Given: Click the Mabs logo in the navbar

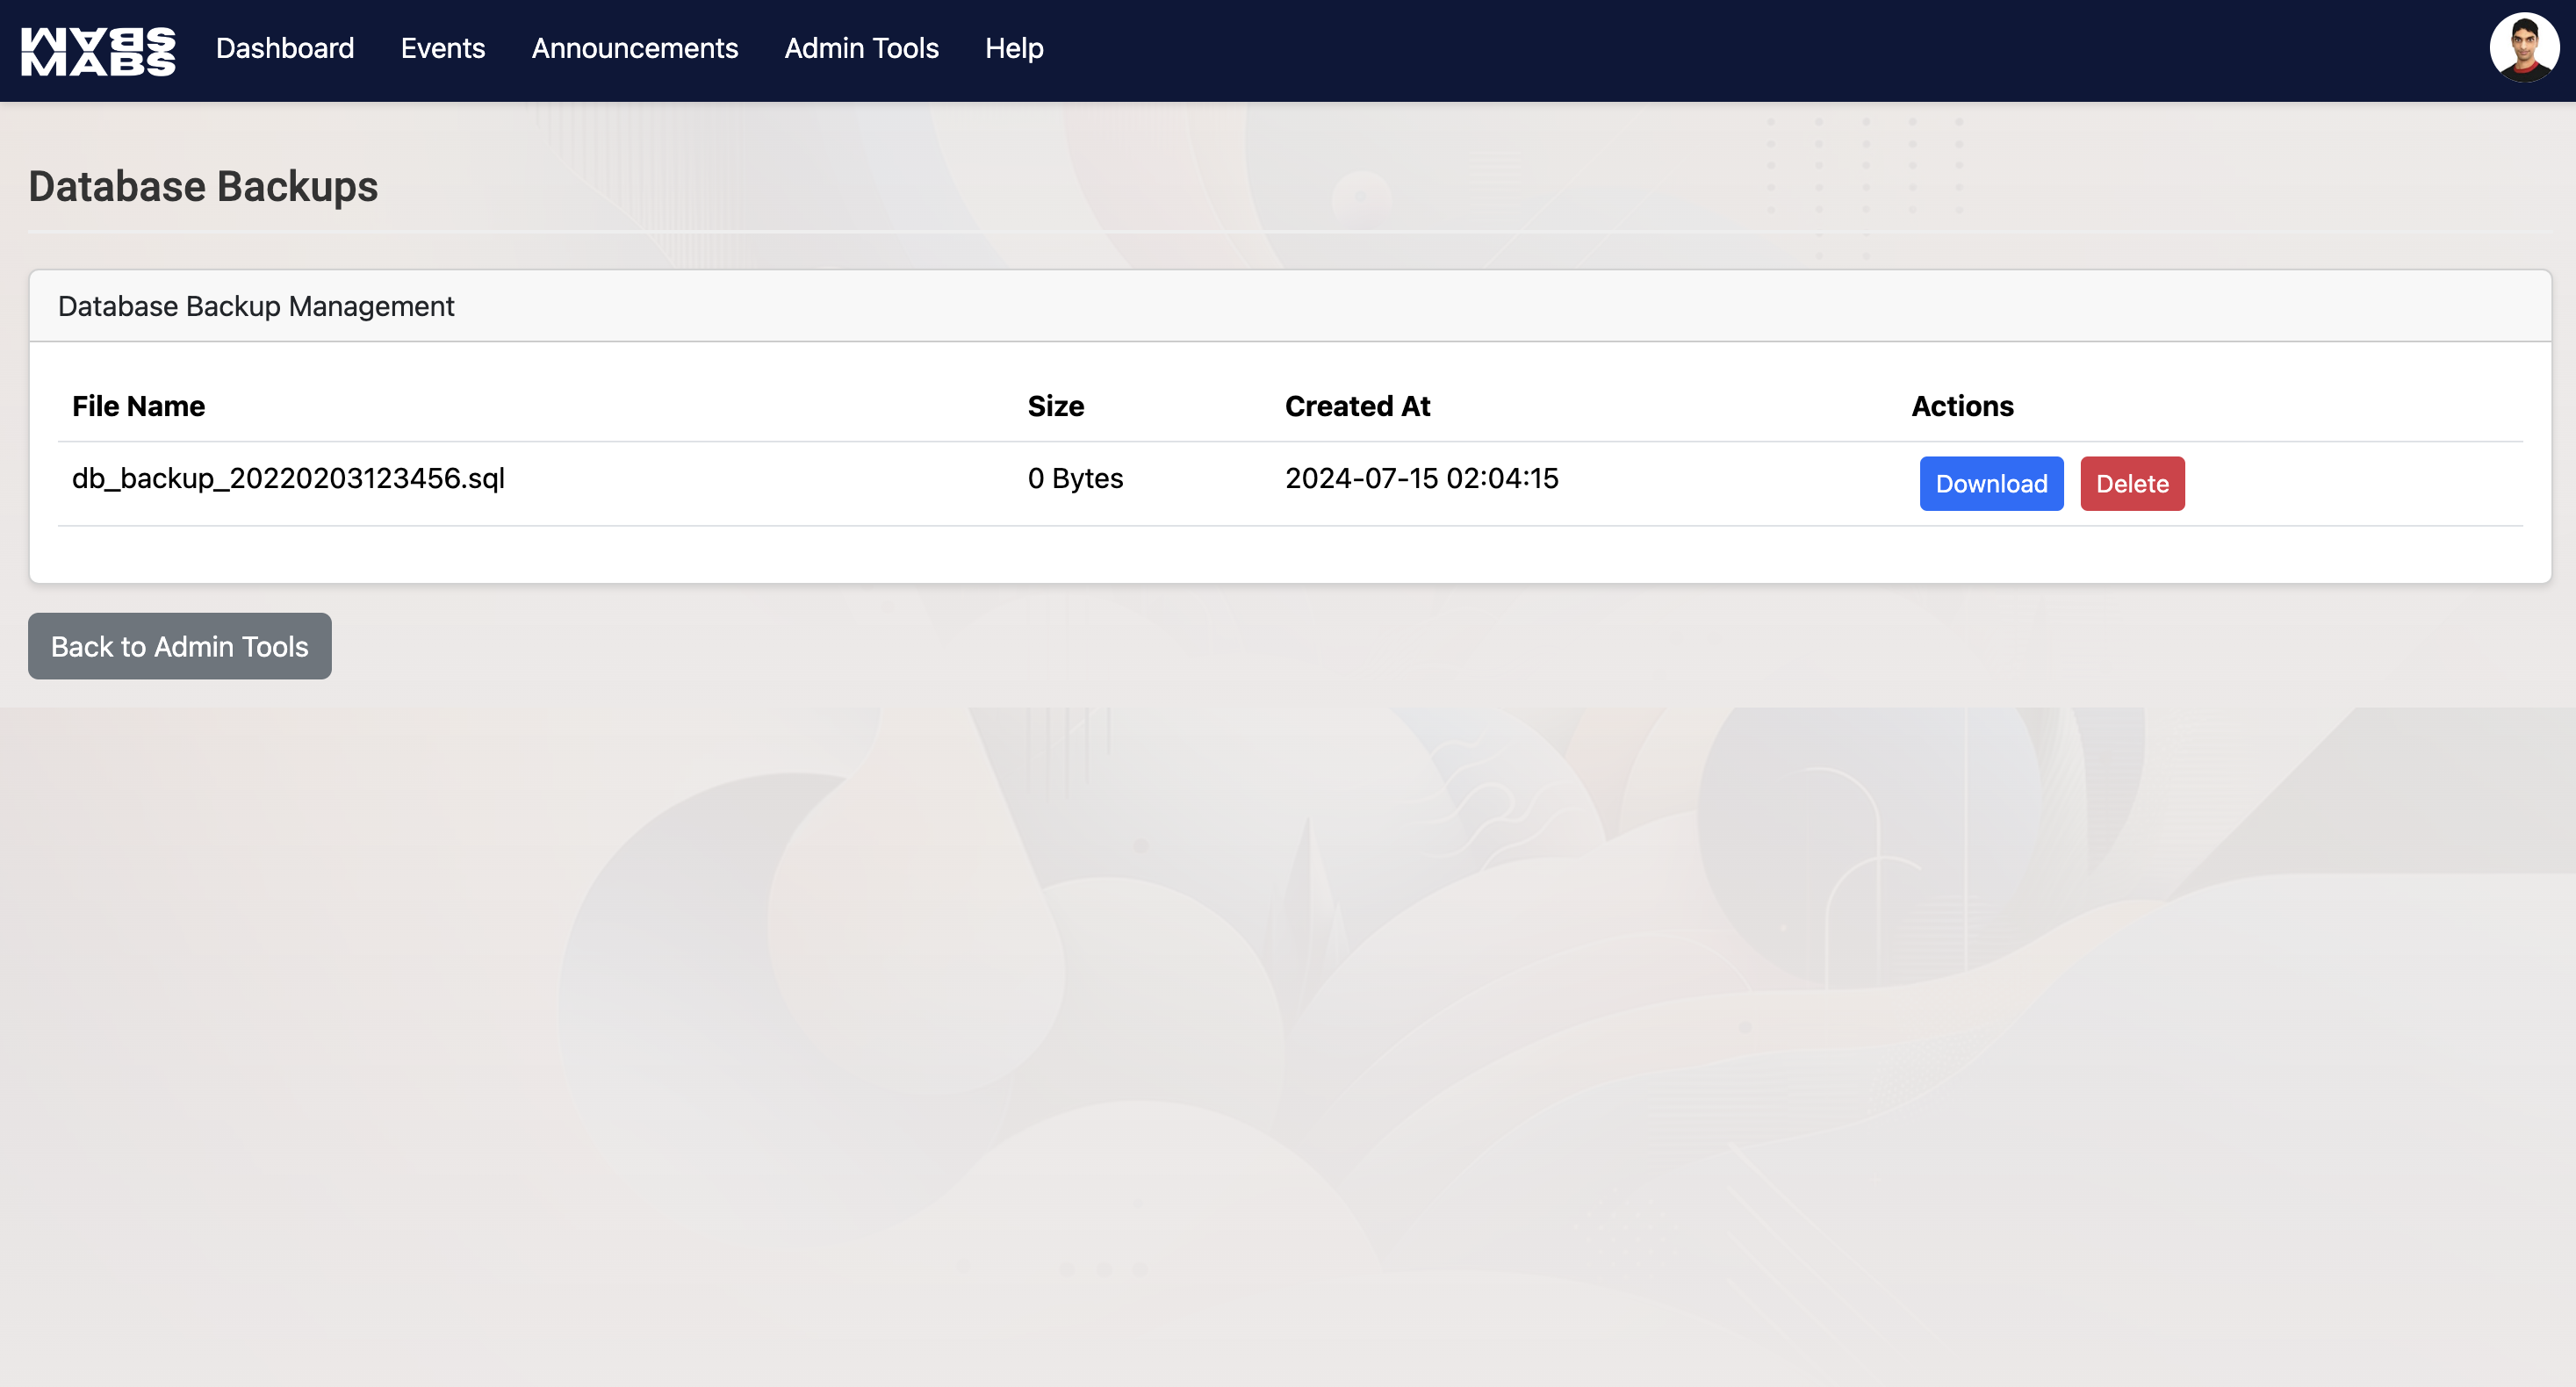Looking at the screenshot, I should [x=98, y=50].
